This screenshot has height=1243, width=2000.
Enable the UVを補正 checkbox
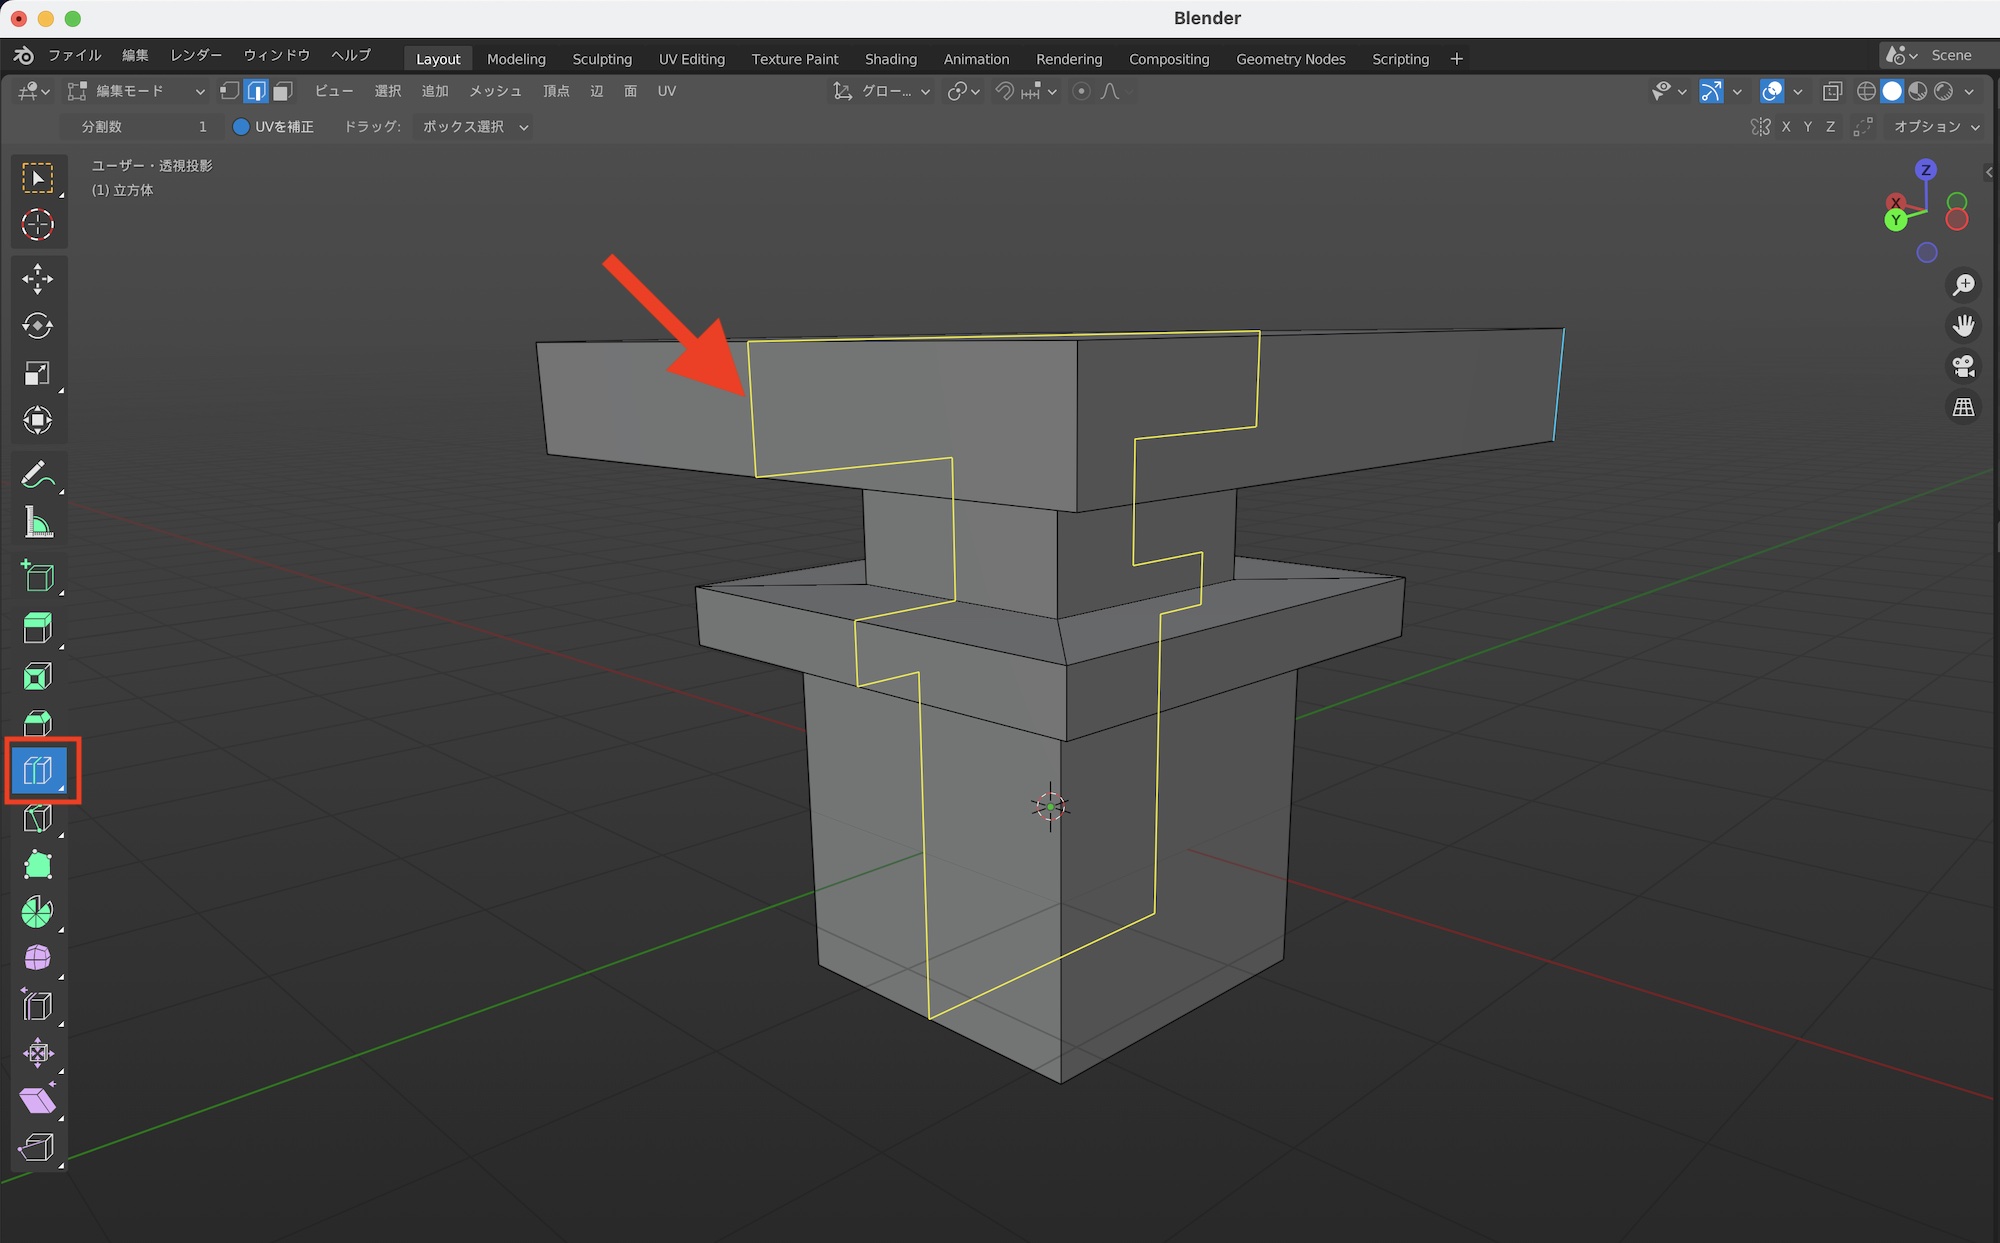point(241,127)
